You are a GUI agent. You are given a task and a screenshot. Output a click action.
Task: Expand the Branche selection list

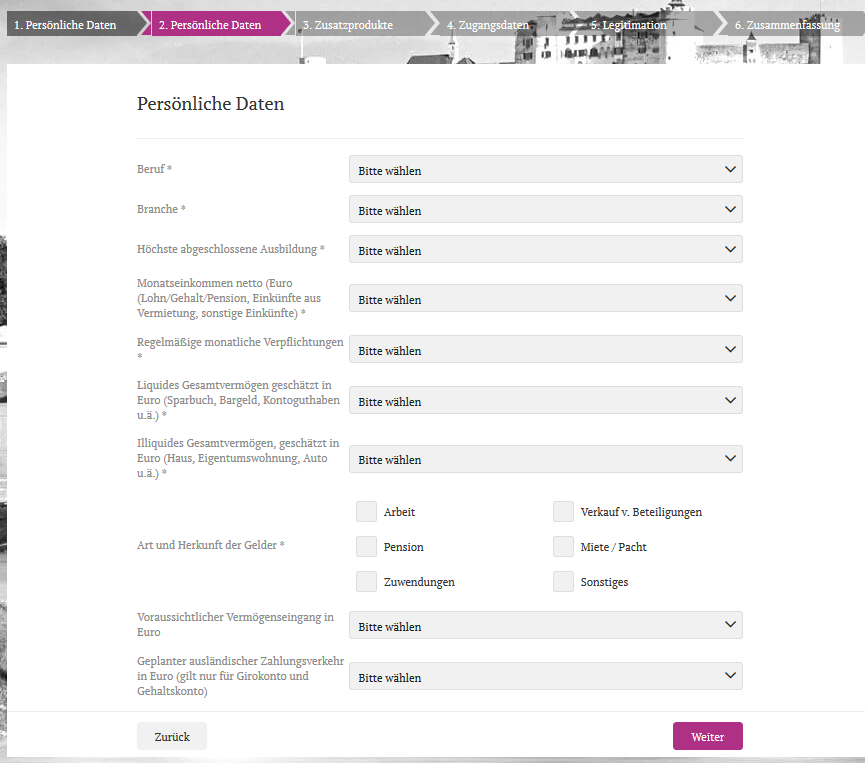point(545,210)
